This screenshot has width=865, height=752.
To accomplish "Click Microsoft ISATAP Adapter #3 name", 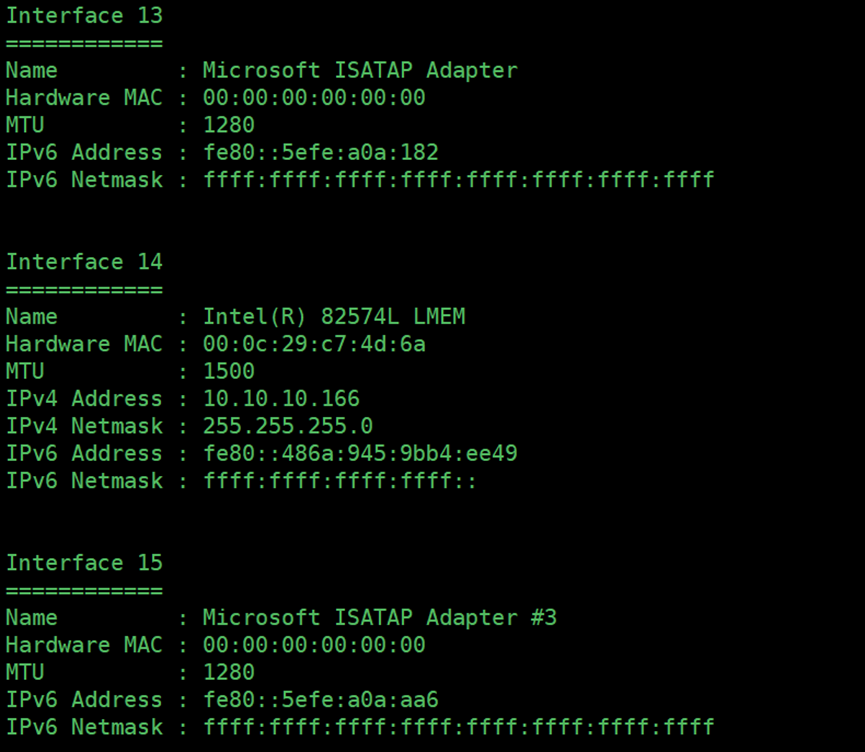I will click(380, 617).
